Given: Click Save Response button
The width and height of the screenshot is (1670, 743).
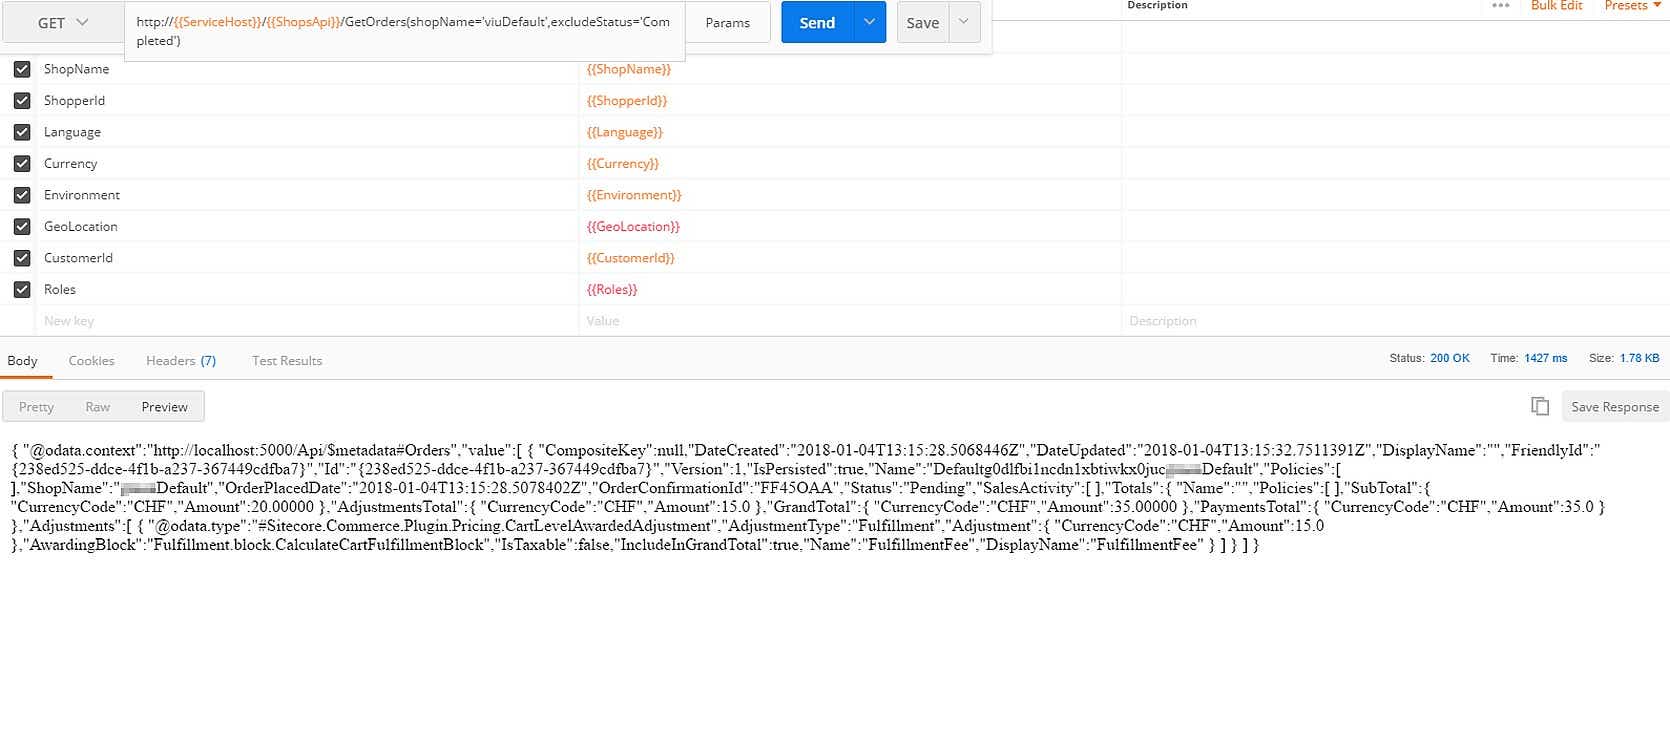Looking at the screenshot, I should pos(1615,407).
